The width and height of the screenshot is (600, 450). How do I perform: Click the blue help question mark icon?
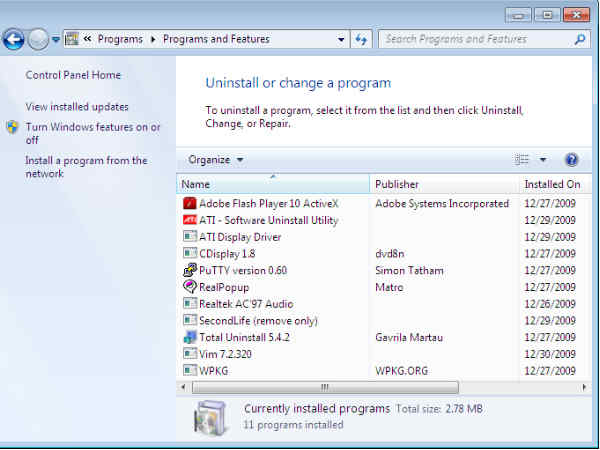pyautogui.click(x=571, y=160)
